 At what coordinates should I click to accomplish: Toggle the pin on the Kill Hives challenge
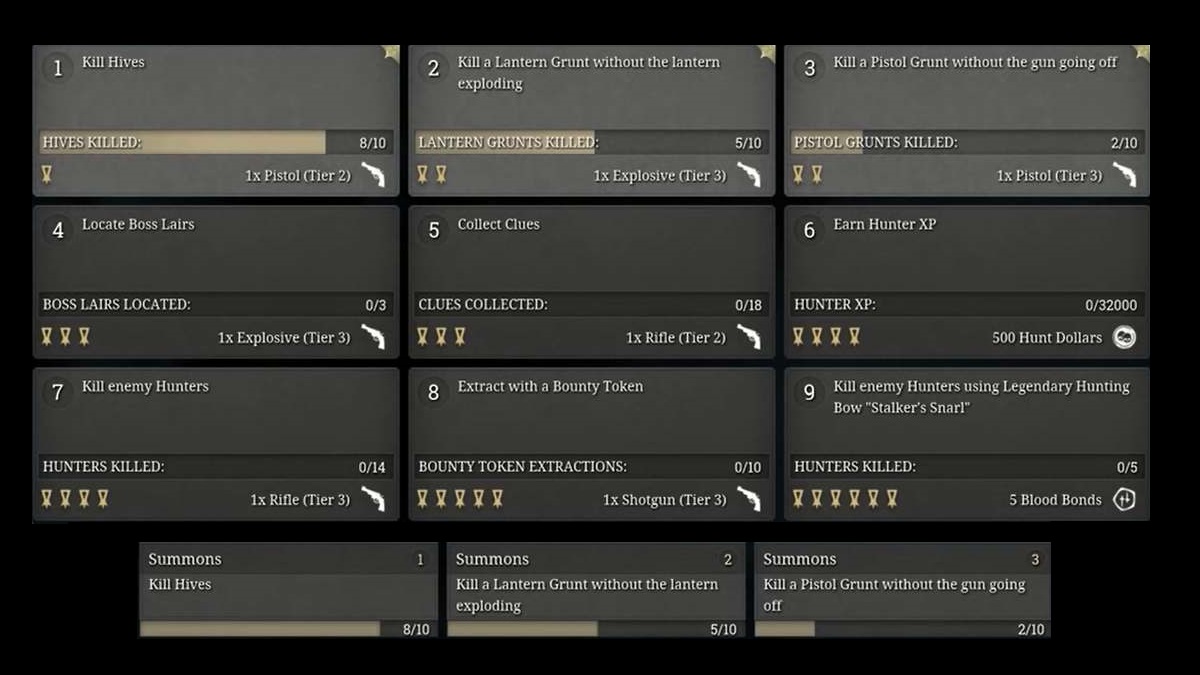390,53
